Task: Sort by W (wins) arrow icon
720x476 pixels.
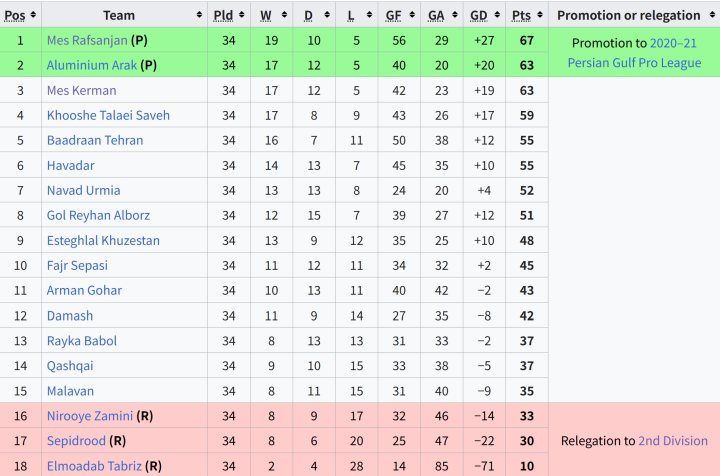Action: 284,15
